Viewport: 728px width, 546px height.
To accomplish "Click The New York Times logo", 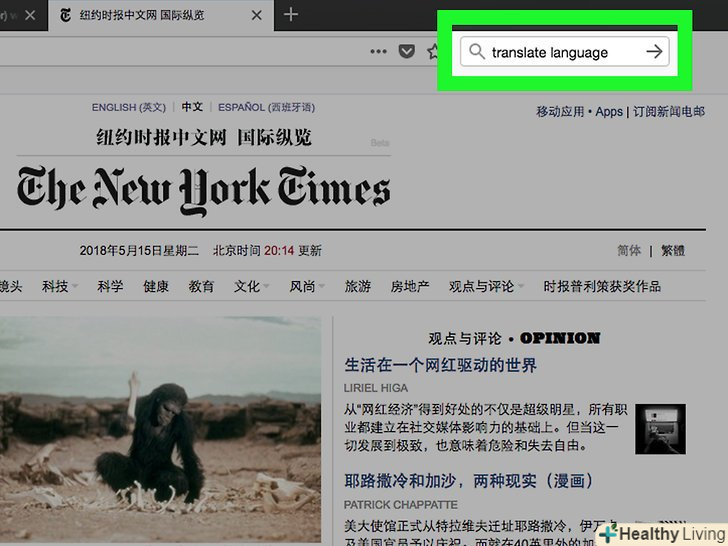I will pyautogui.click(x=203, y=191).
